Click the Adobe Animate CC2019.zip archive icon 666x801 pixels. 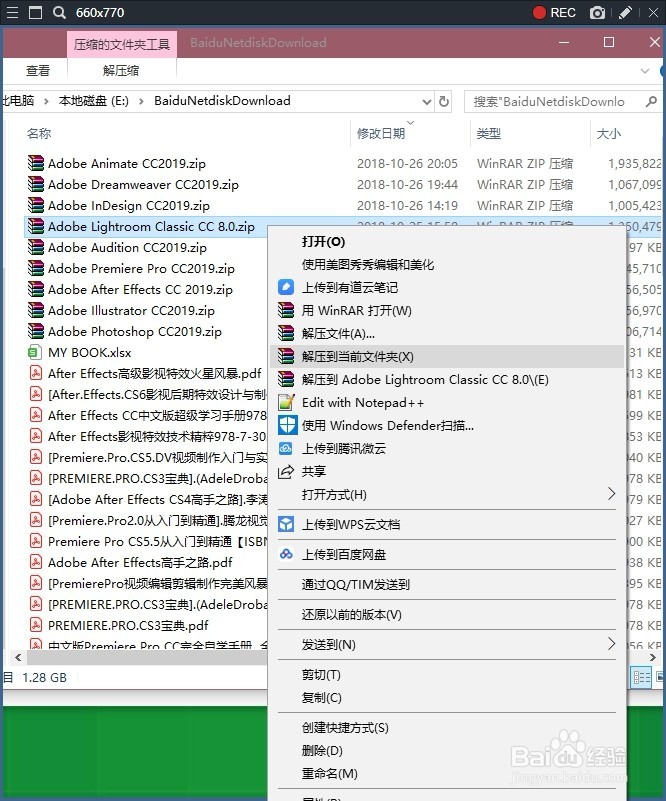click(x=36, y=163)
